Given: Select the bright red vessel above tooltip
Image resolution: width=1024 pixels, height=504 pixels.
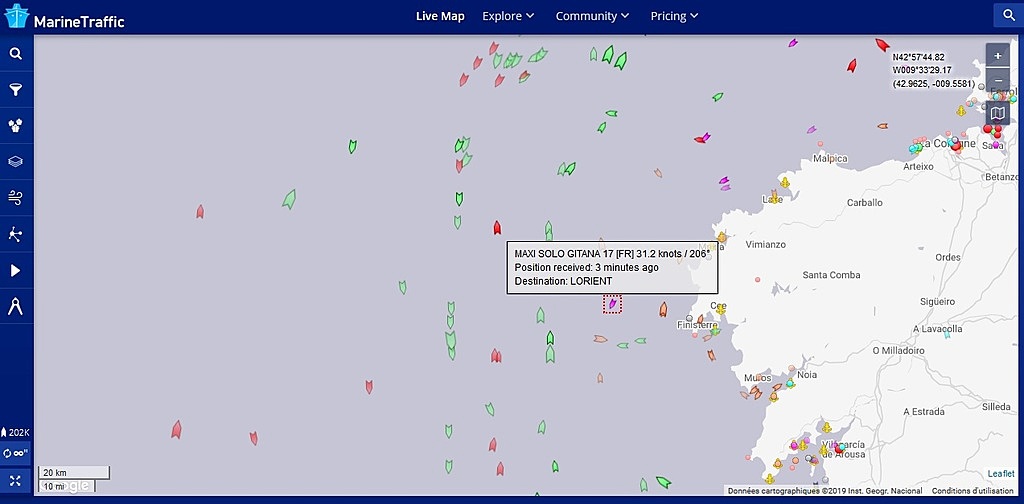Looking at the screenshot, I should pyautogui.click(x=497, y=228).
